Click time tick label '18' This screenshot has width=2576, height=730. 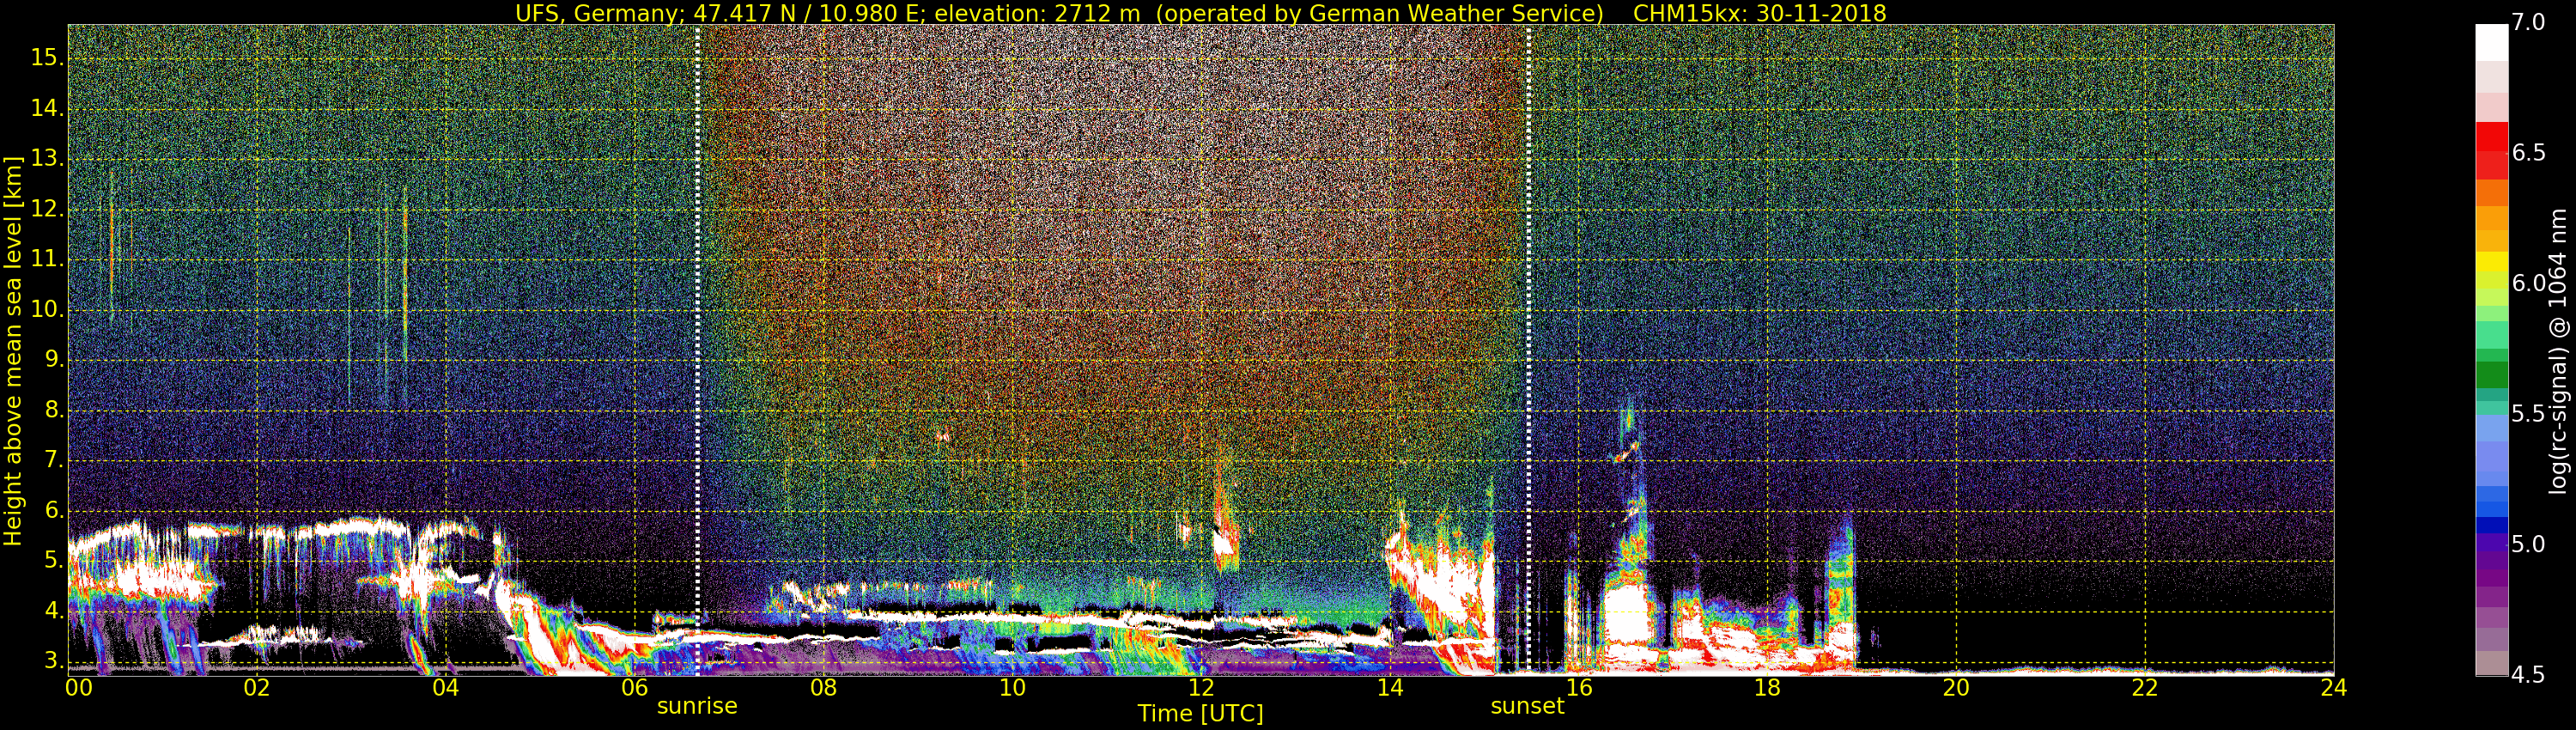click(1768, 688)
